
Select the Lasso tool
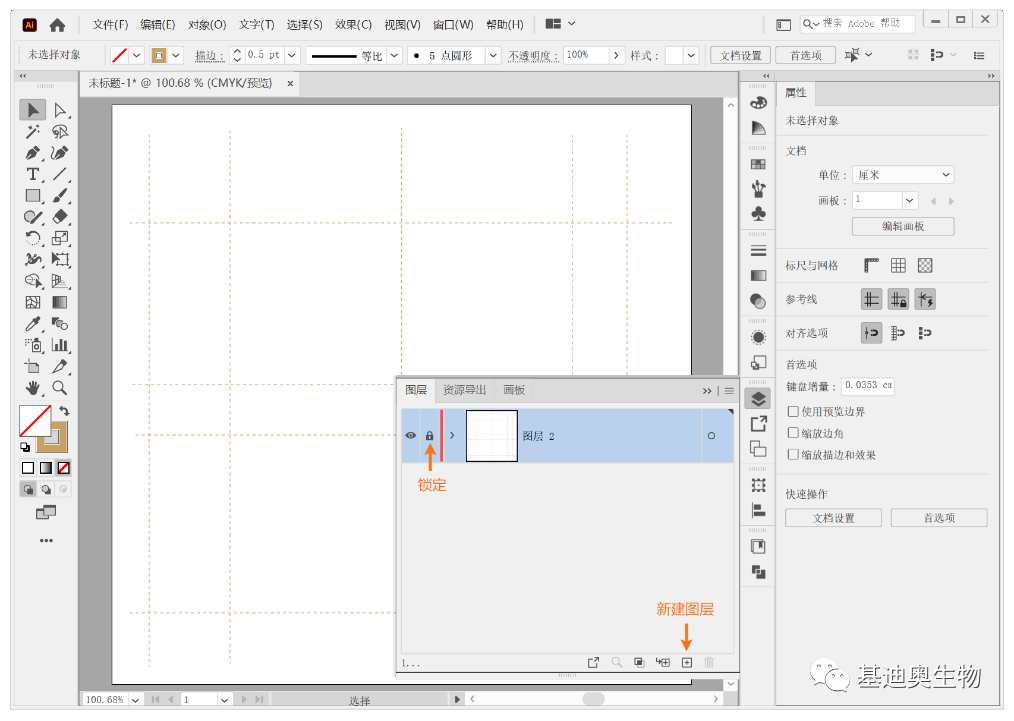coord(59,132)
